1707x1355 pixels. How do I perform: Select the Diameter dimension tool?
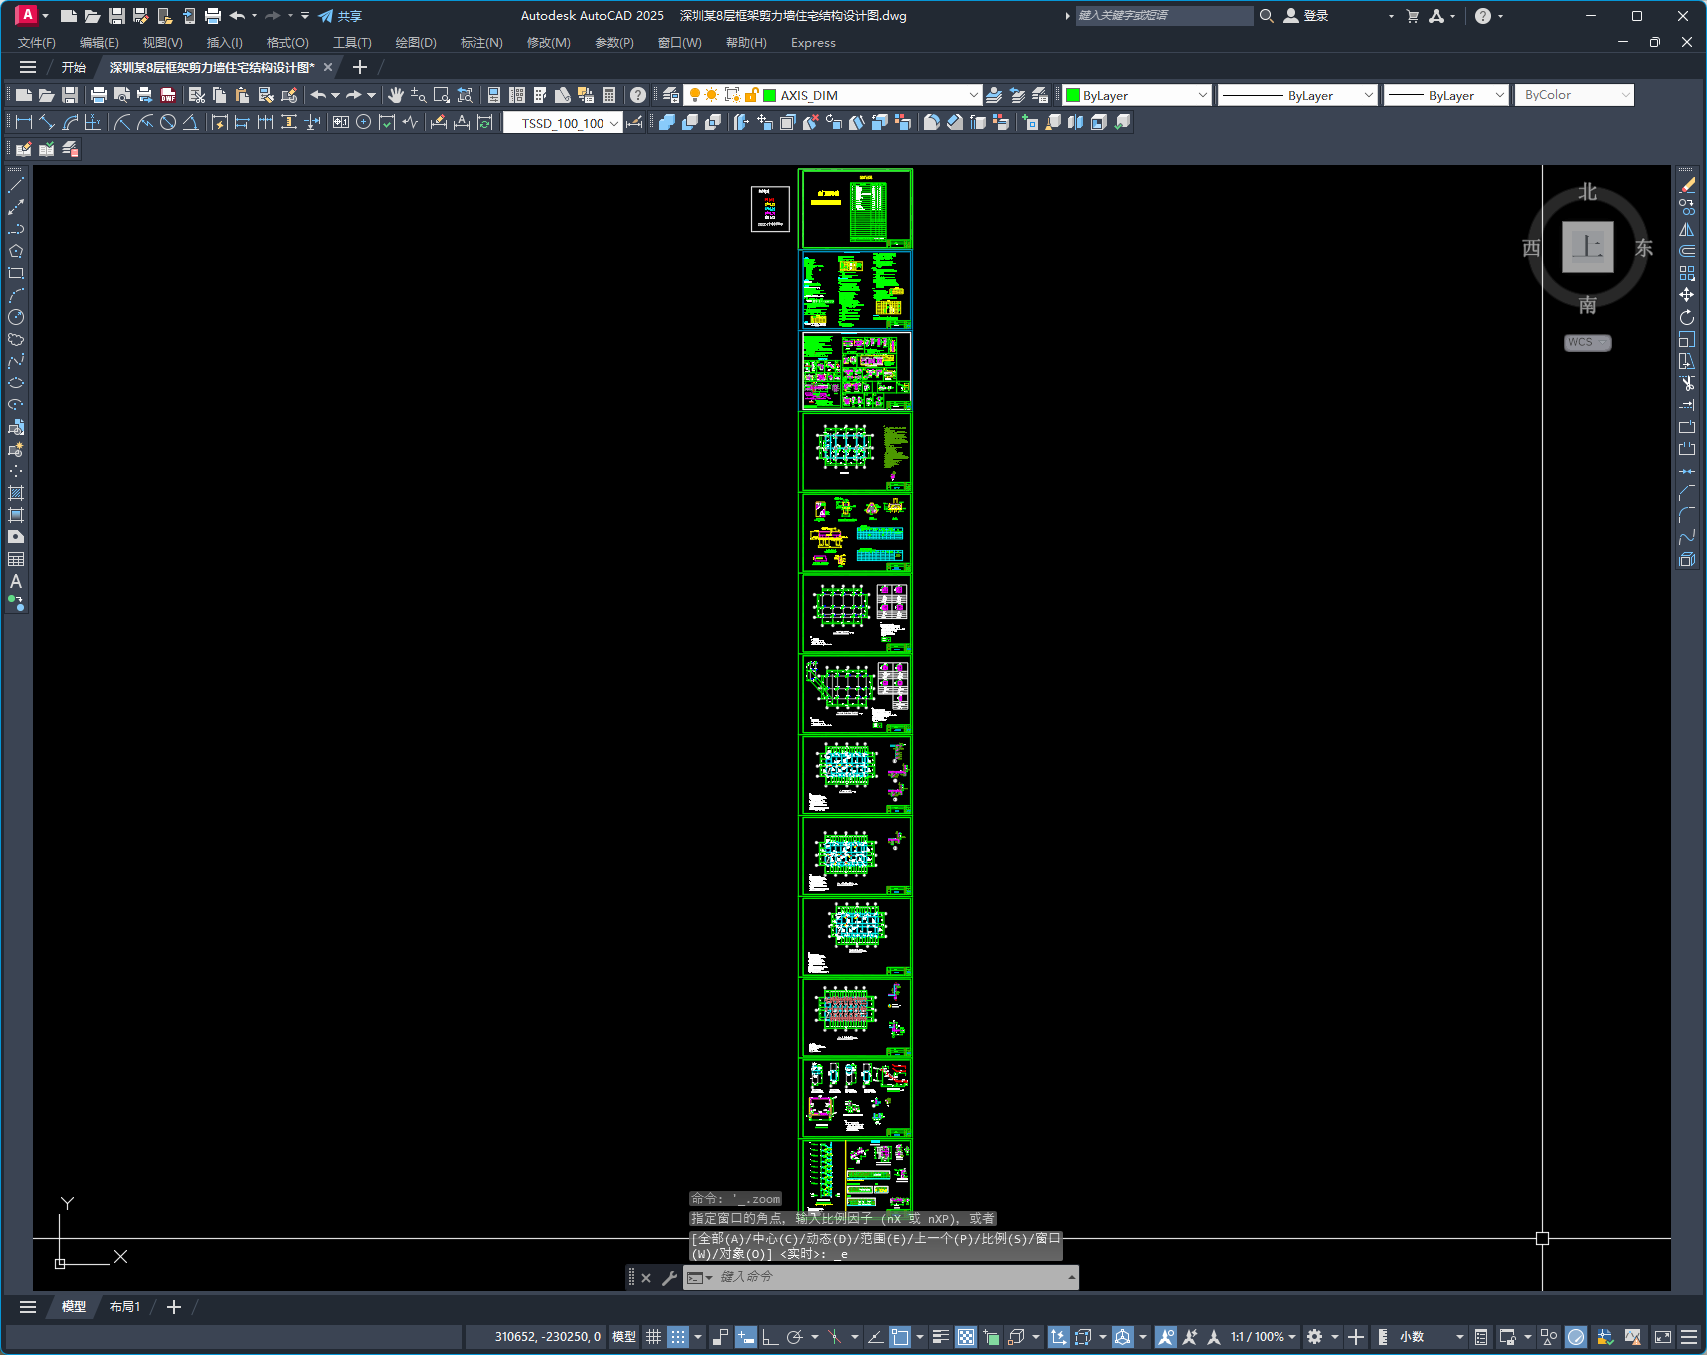coord(168,122)
